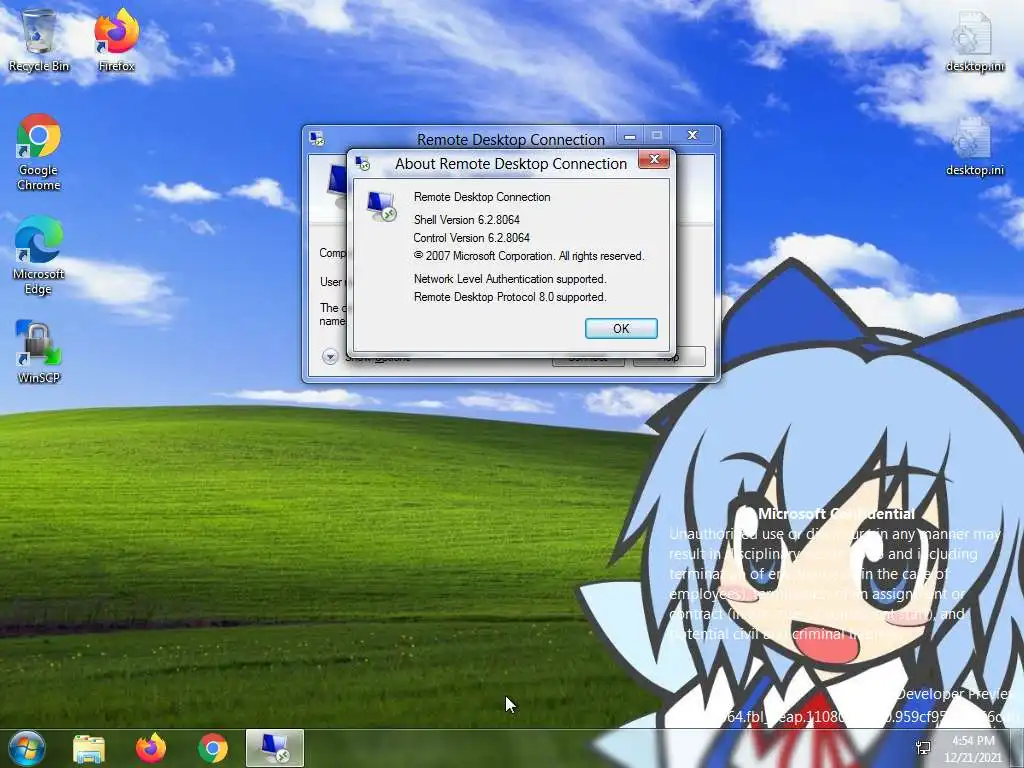Click the Remote Desktop icon inside About dialog

pyautogui.click(x=381, y=206)
